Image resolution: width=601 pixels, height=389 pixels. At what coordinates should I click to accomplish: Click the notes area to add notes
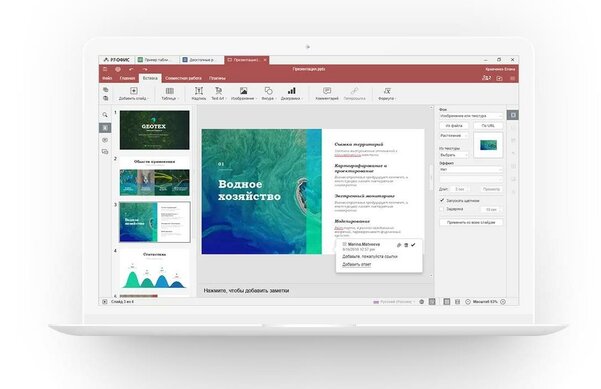pos(316,291)
